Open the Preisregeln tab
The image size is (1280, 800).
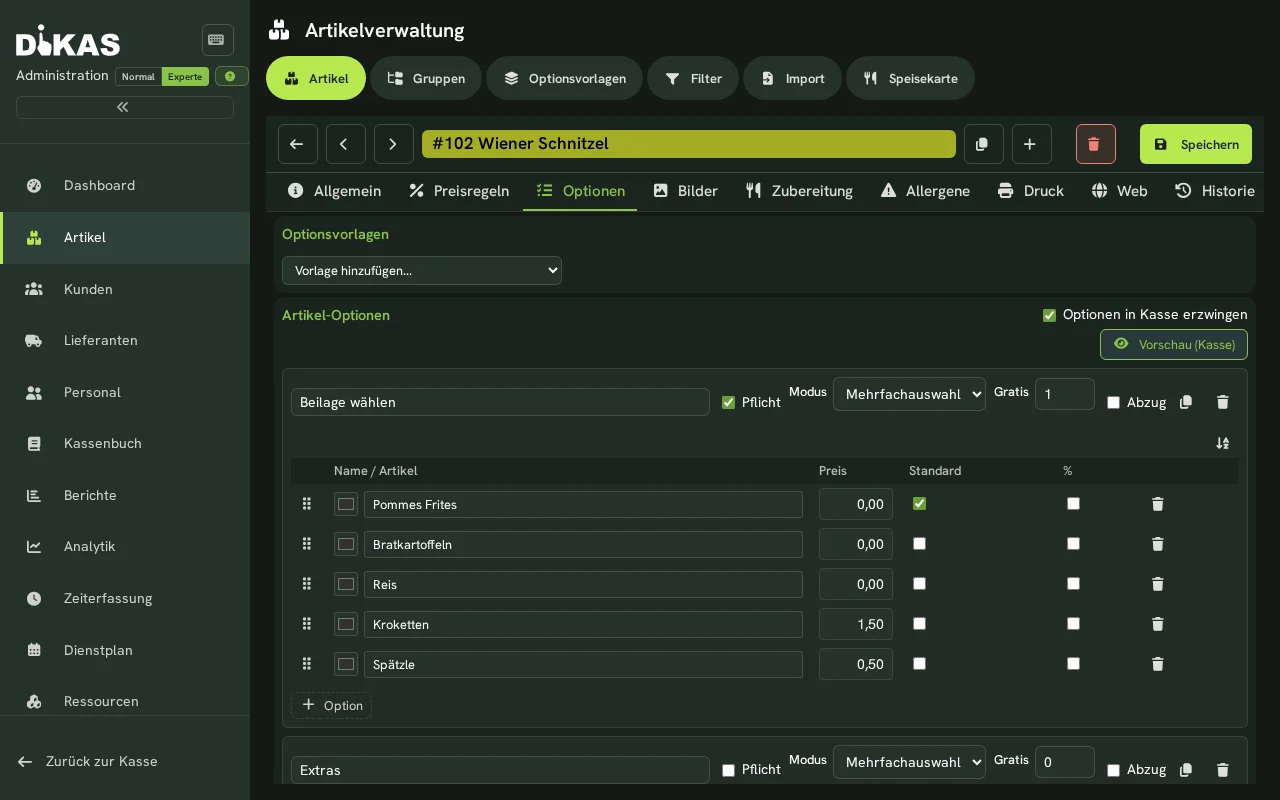tap(459, 191)
